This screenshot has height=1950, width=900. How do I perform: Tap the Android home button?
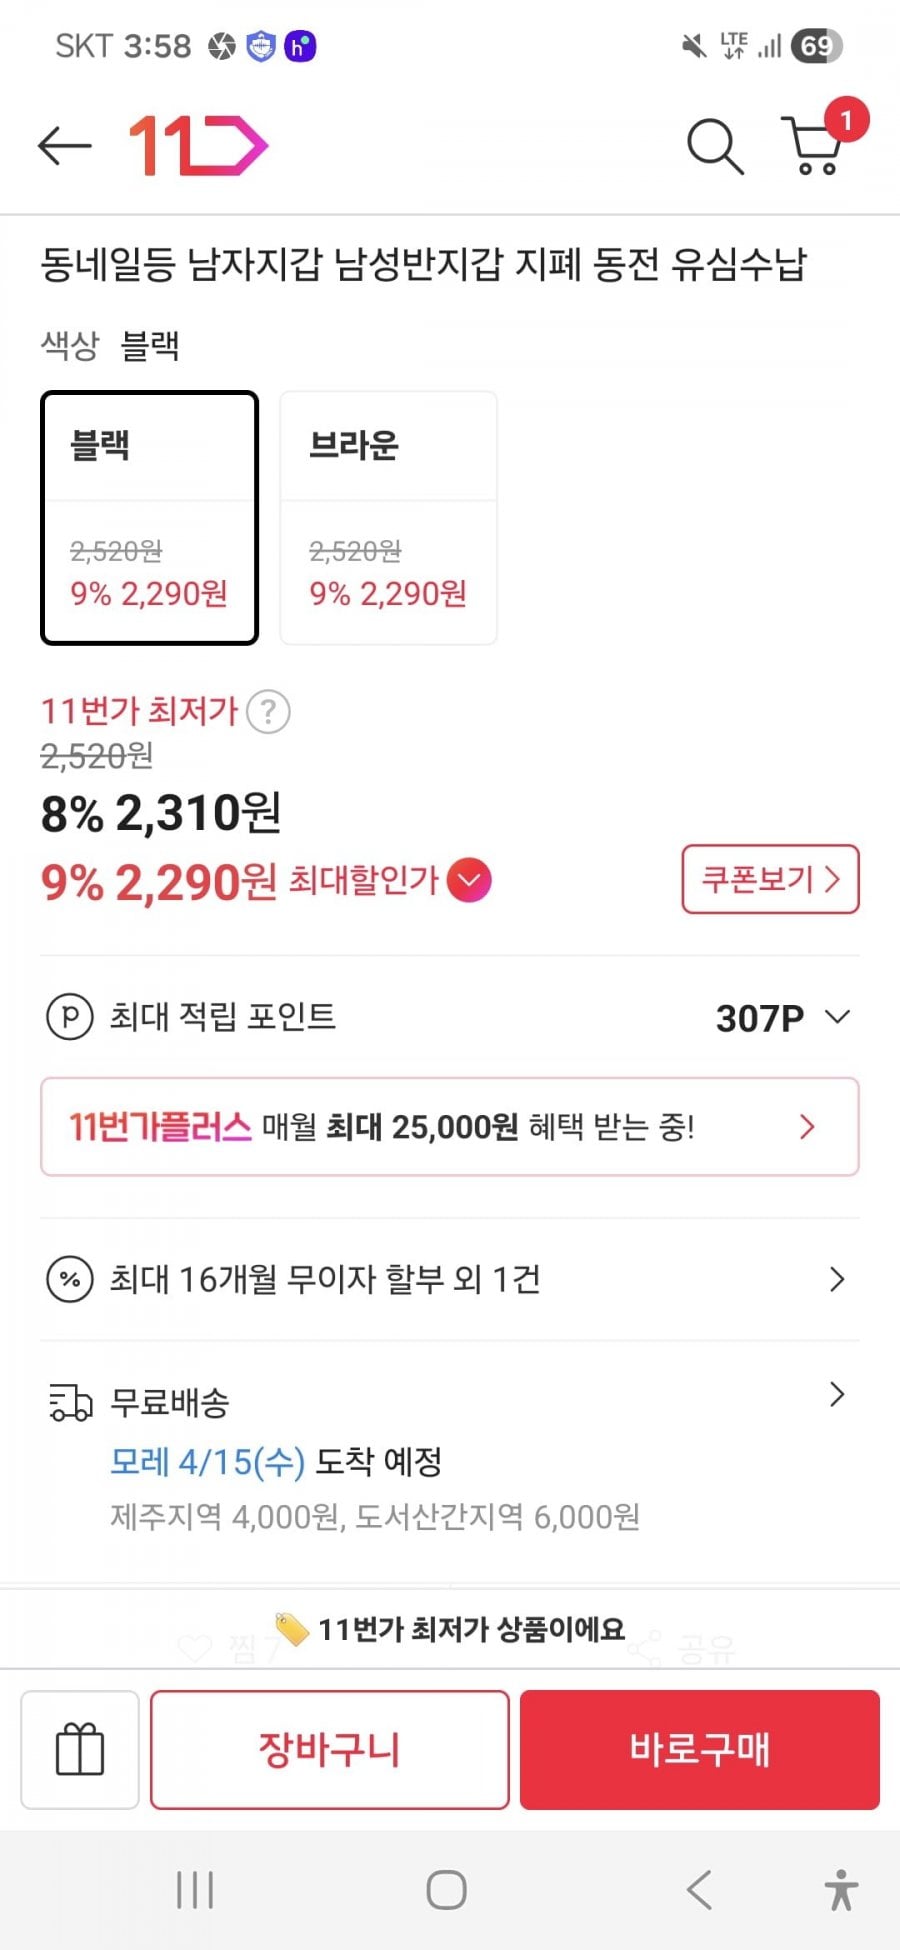click(x=446, y=1890)
